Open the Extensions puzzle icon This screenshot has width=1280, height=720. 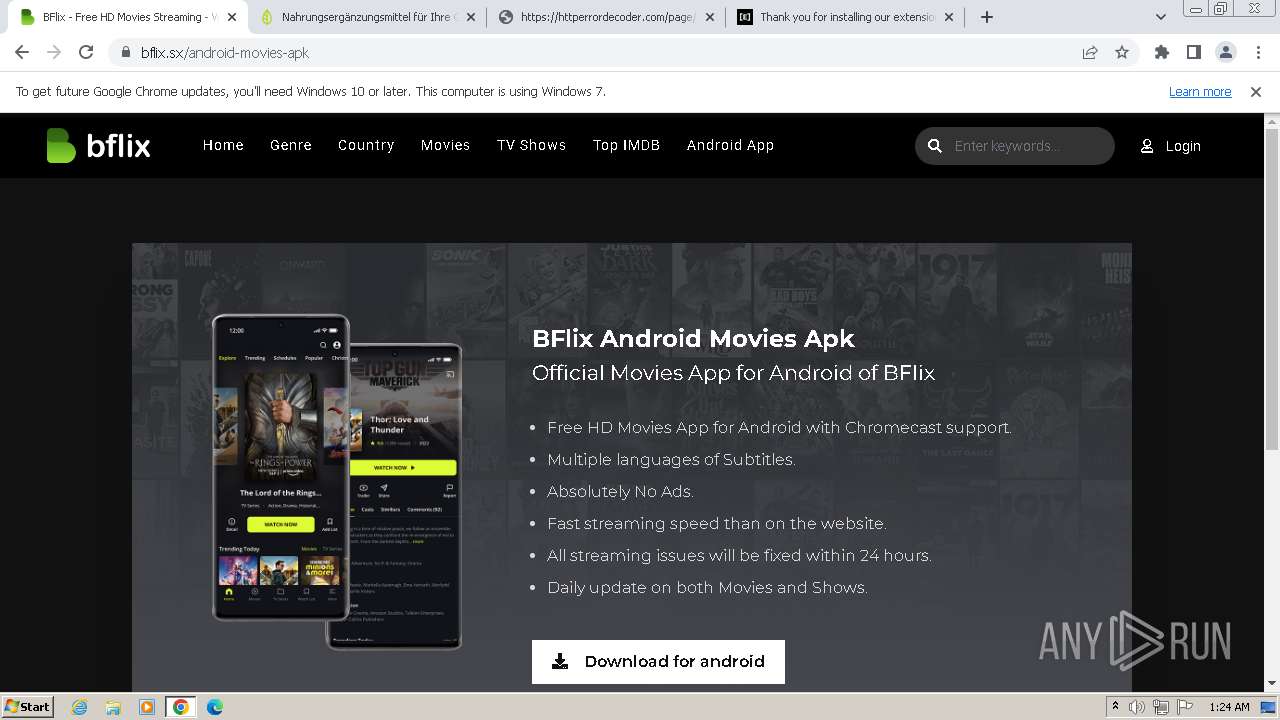[1161, 52]
